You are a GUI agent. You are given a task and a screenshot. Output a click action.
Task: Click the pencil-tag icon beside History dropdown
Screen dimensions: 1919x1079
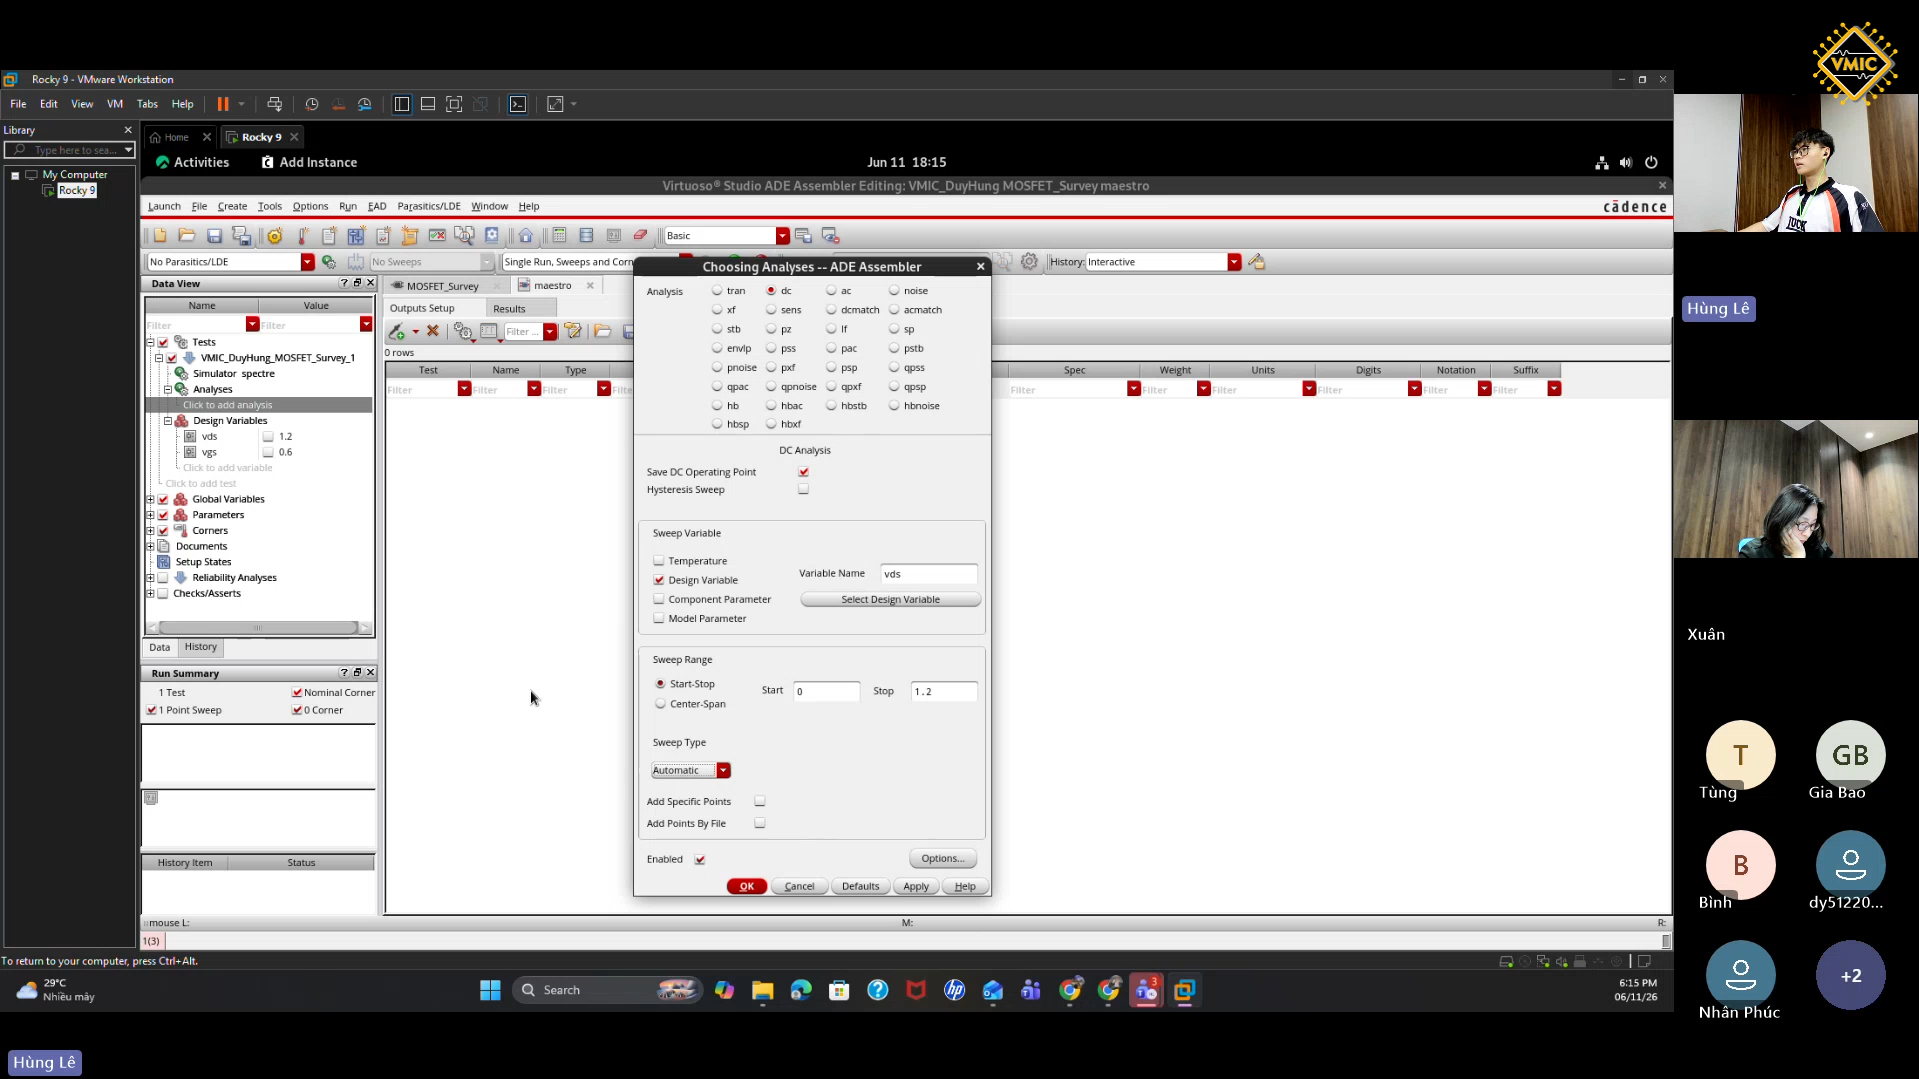click(x=1257, y=262)
